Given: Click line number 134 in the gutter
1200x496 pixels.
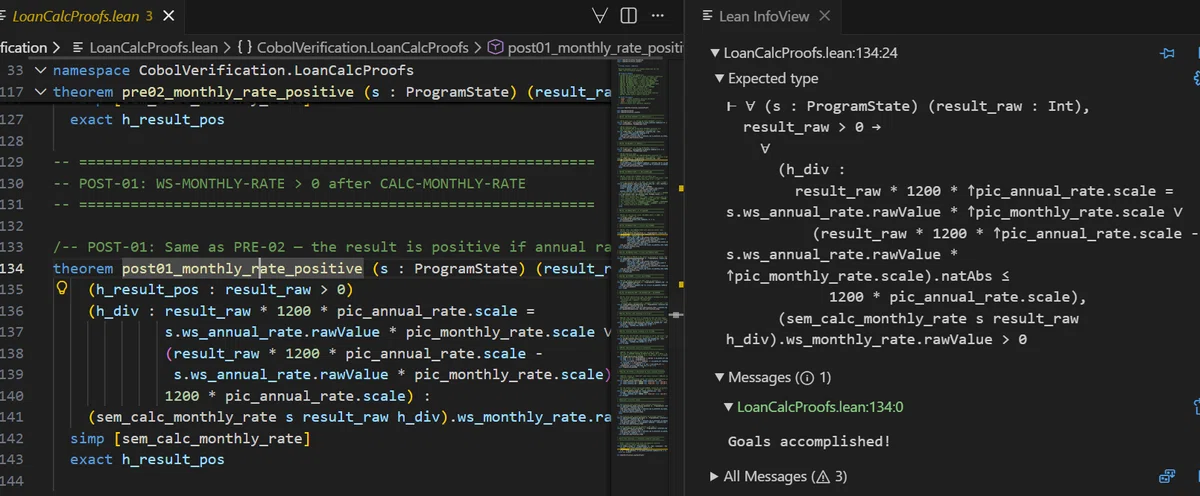Looking at the screenshot, I should tap(13, 268).
